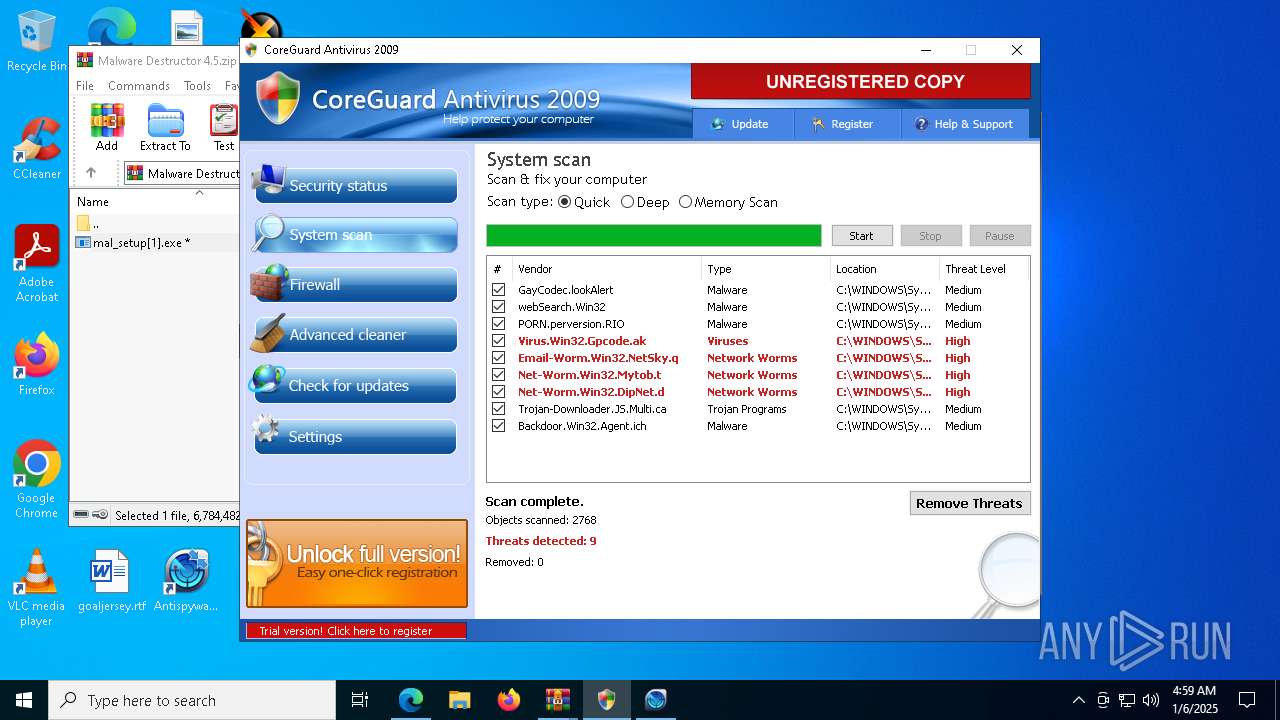
Task: Click the Objects scanned: 2768 text
Action: click(x=541, y=520)
